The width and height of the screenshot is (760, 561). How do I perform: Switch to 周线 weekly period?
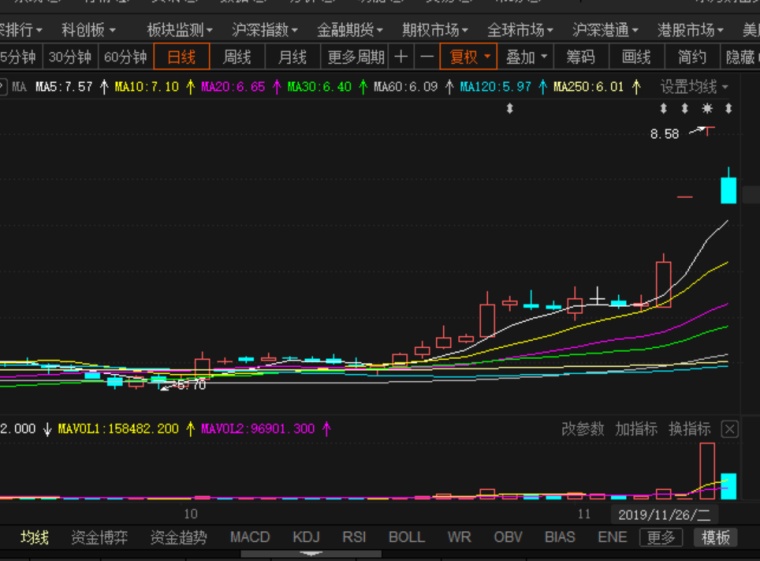pyautogui.click(x=237, y=57)
